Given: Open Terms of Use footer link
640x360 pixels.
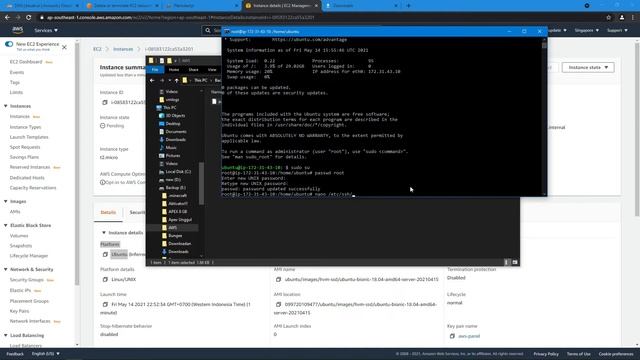Looking at the screenshot, I should (x=578, y=354).
